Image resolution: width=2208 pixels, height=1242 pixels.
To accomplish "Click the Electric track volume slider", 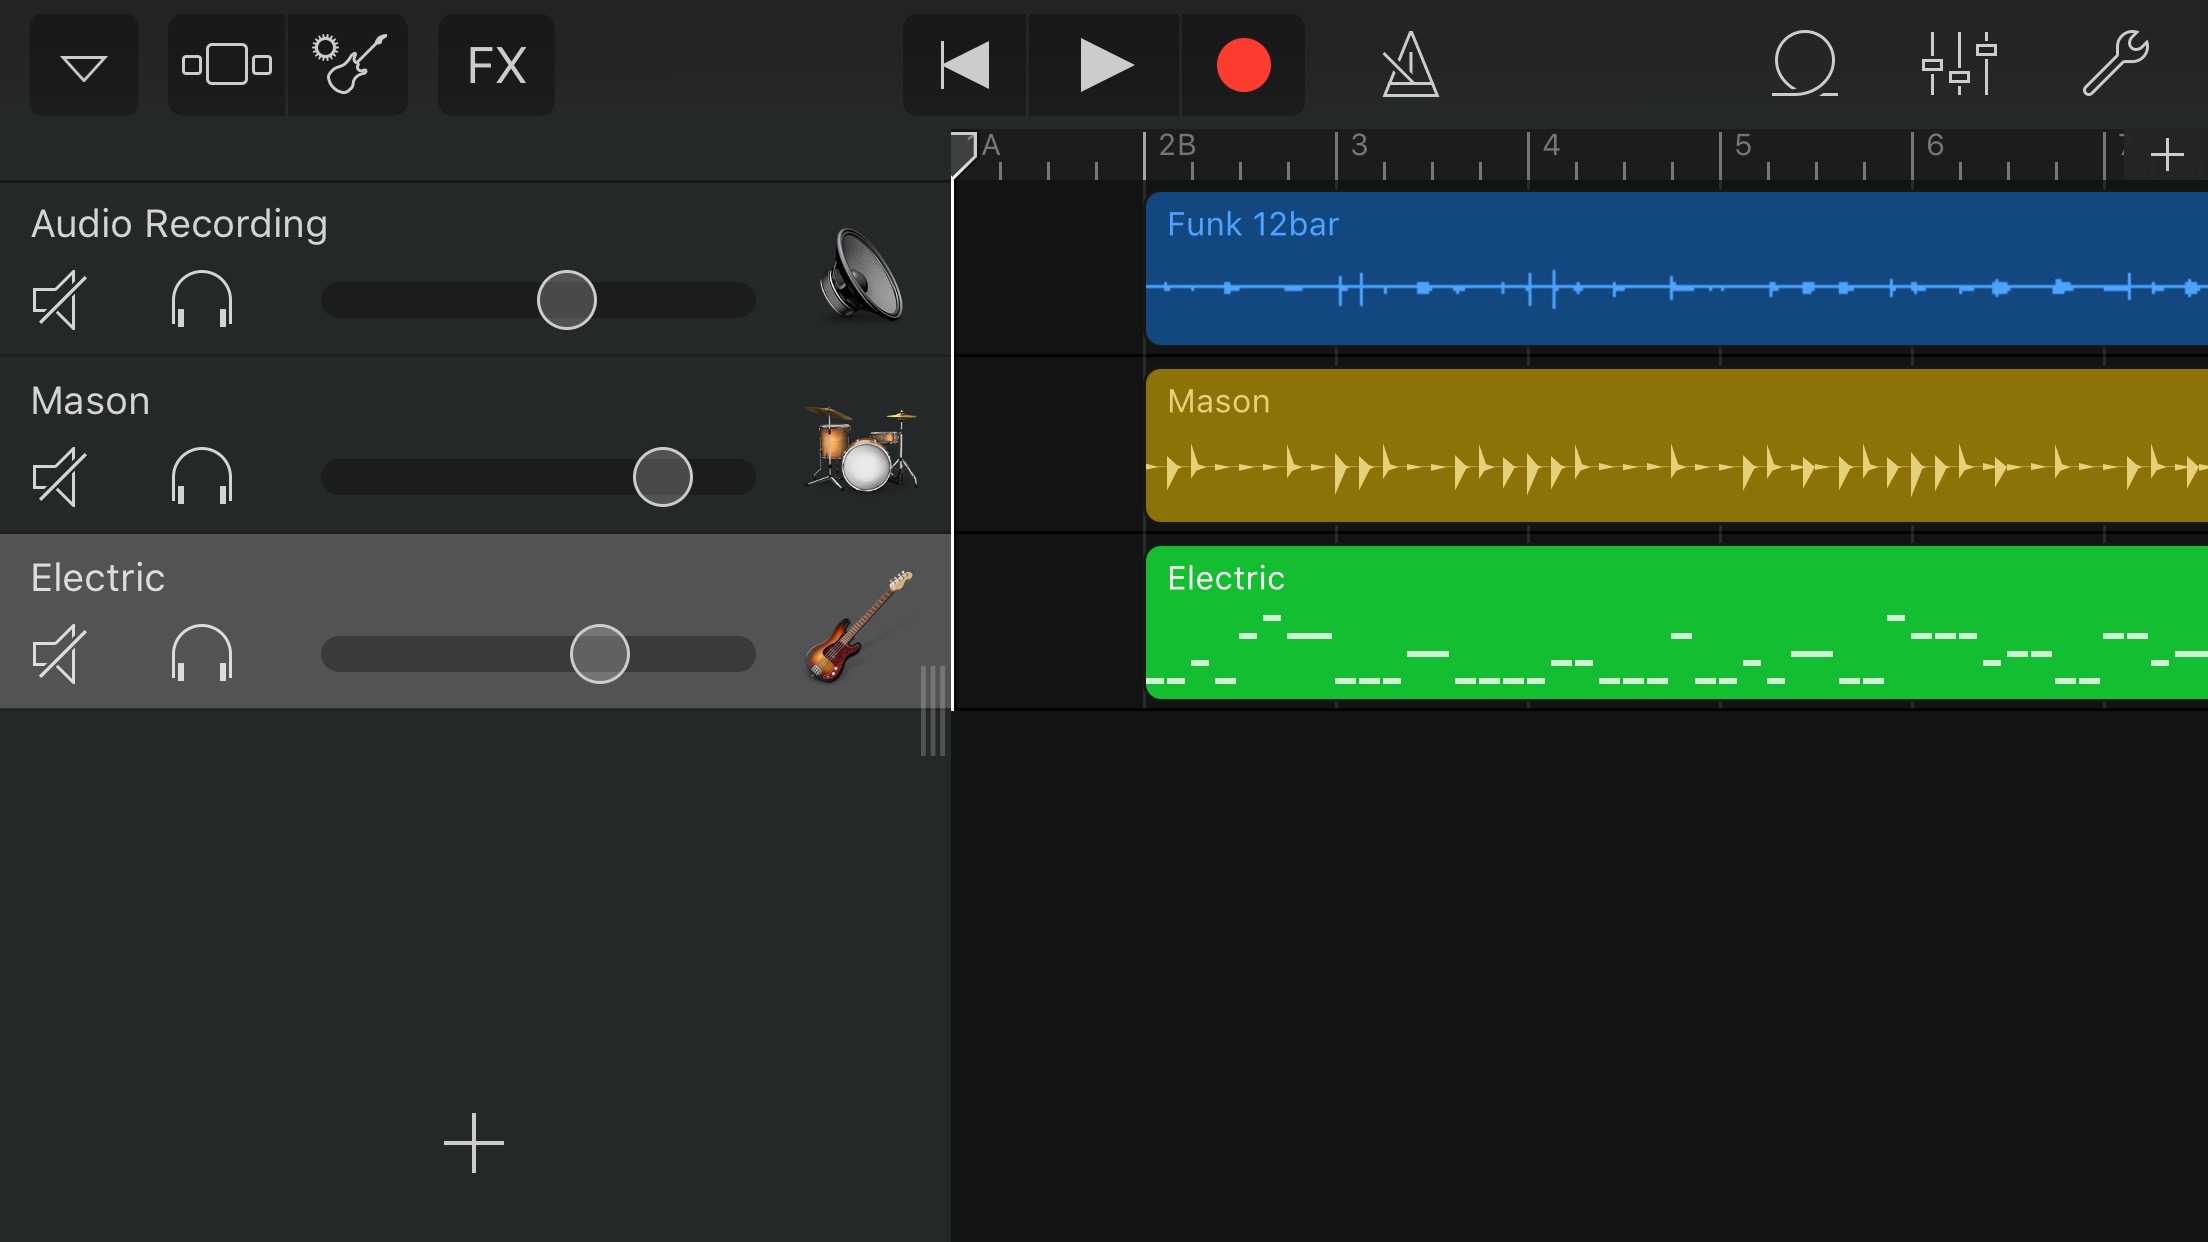I will (x=599, y=654).
